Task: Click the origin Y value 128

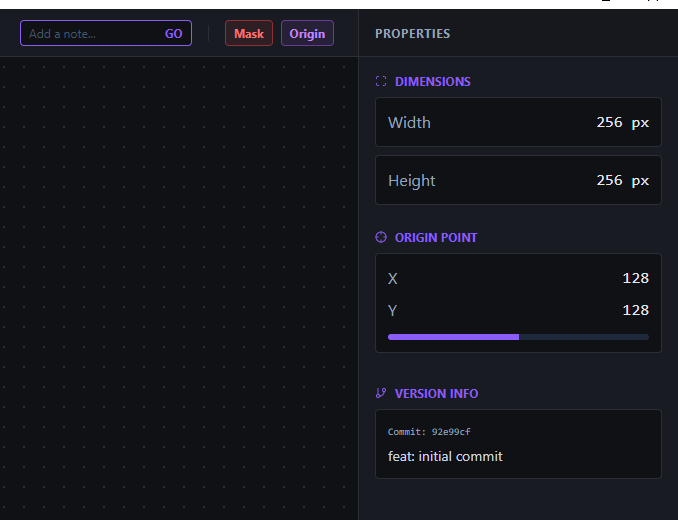Action: pyautogui.click(x=635, y=311)
